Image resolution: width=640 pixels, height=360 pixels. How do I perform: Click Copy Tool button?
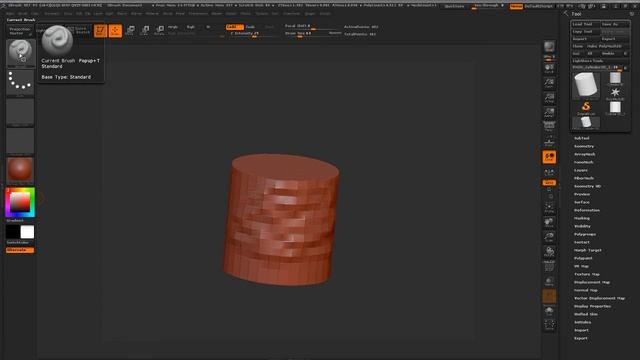pyautogui.click(x=585, y=31)
